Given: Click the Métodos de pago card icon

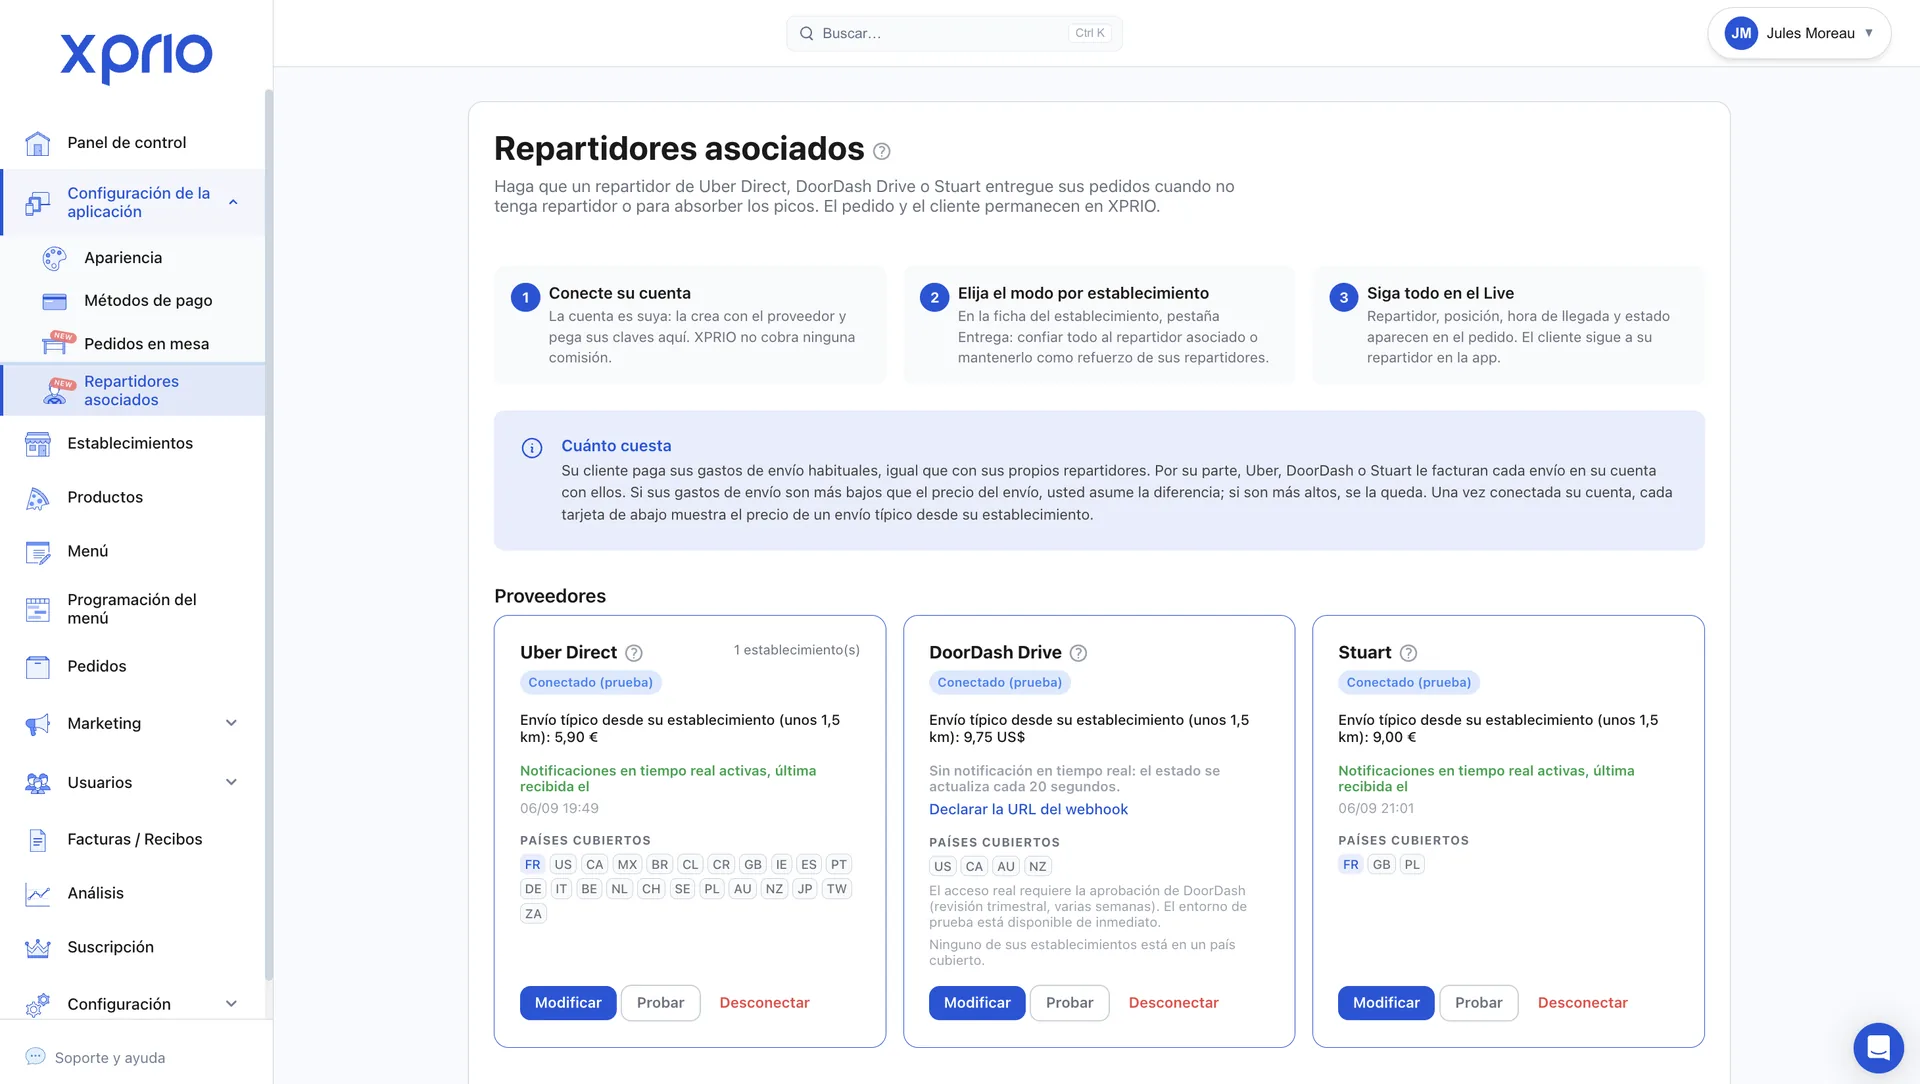Looking at the screenshot, I should [55, 301].
